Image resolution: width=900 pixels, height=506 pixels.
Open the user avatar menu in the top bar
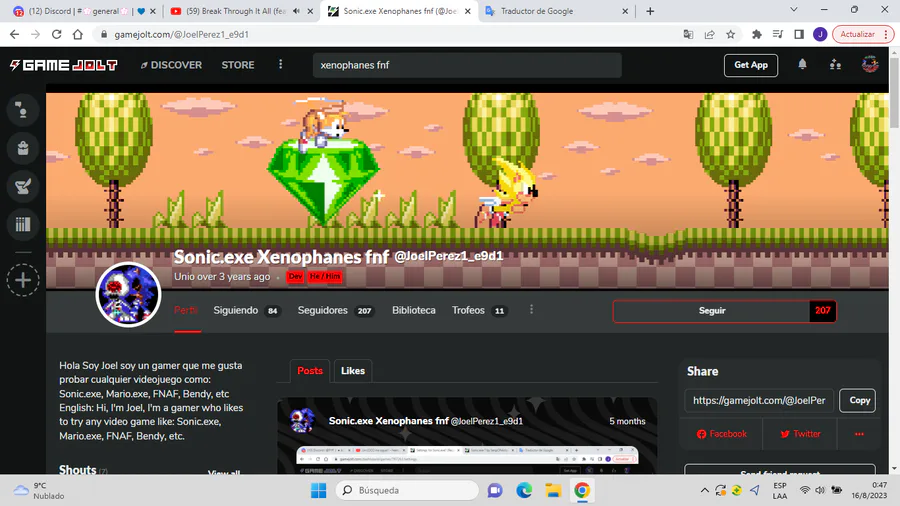tap(870, 65)
